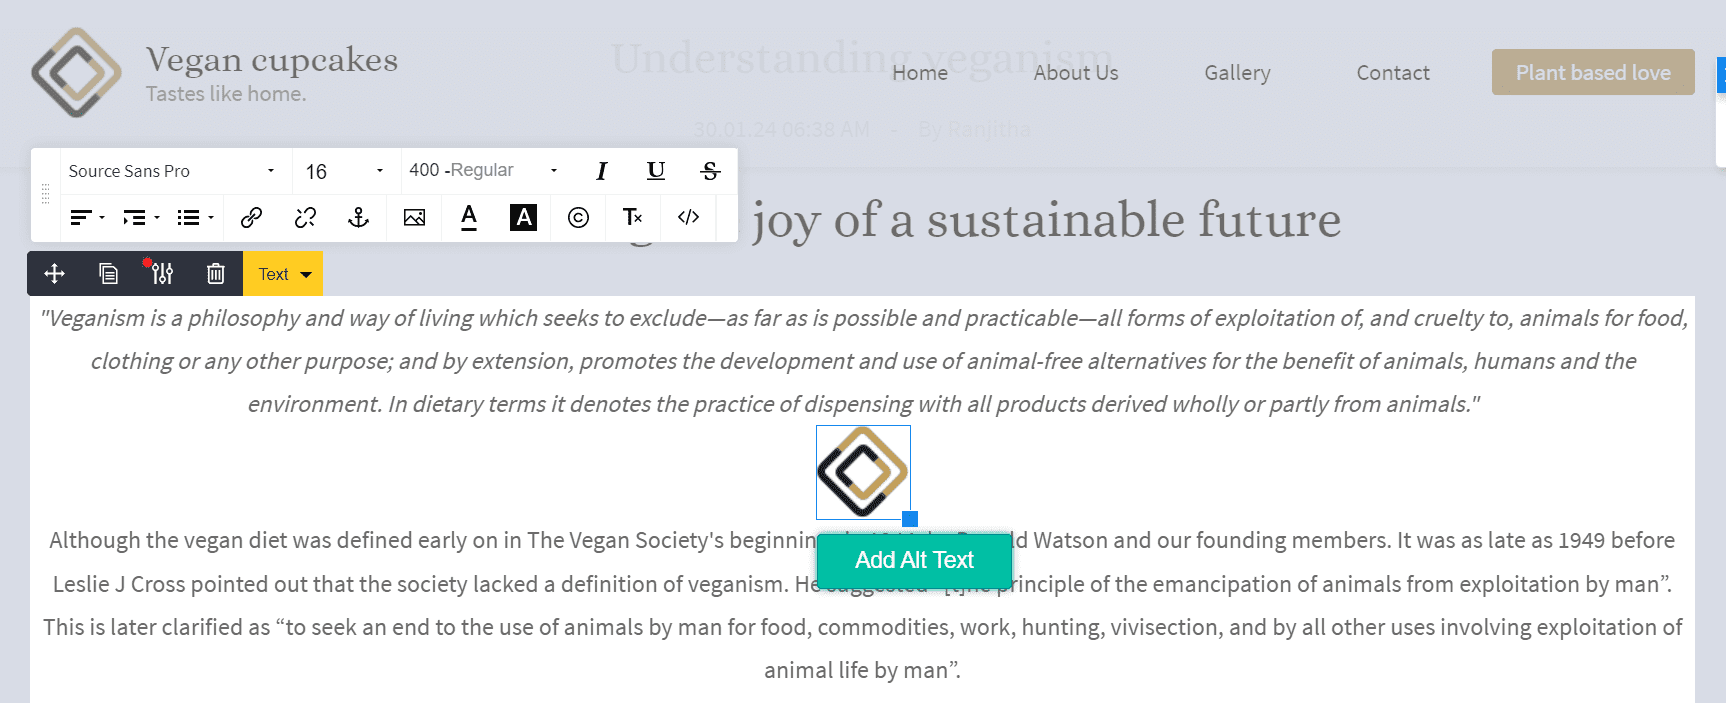Click the Add Alt Text button

point(914,560)
